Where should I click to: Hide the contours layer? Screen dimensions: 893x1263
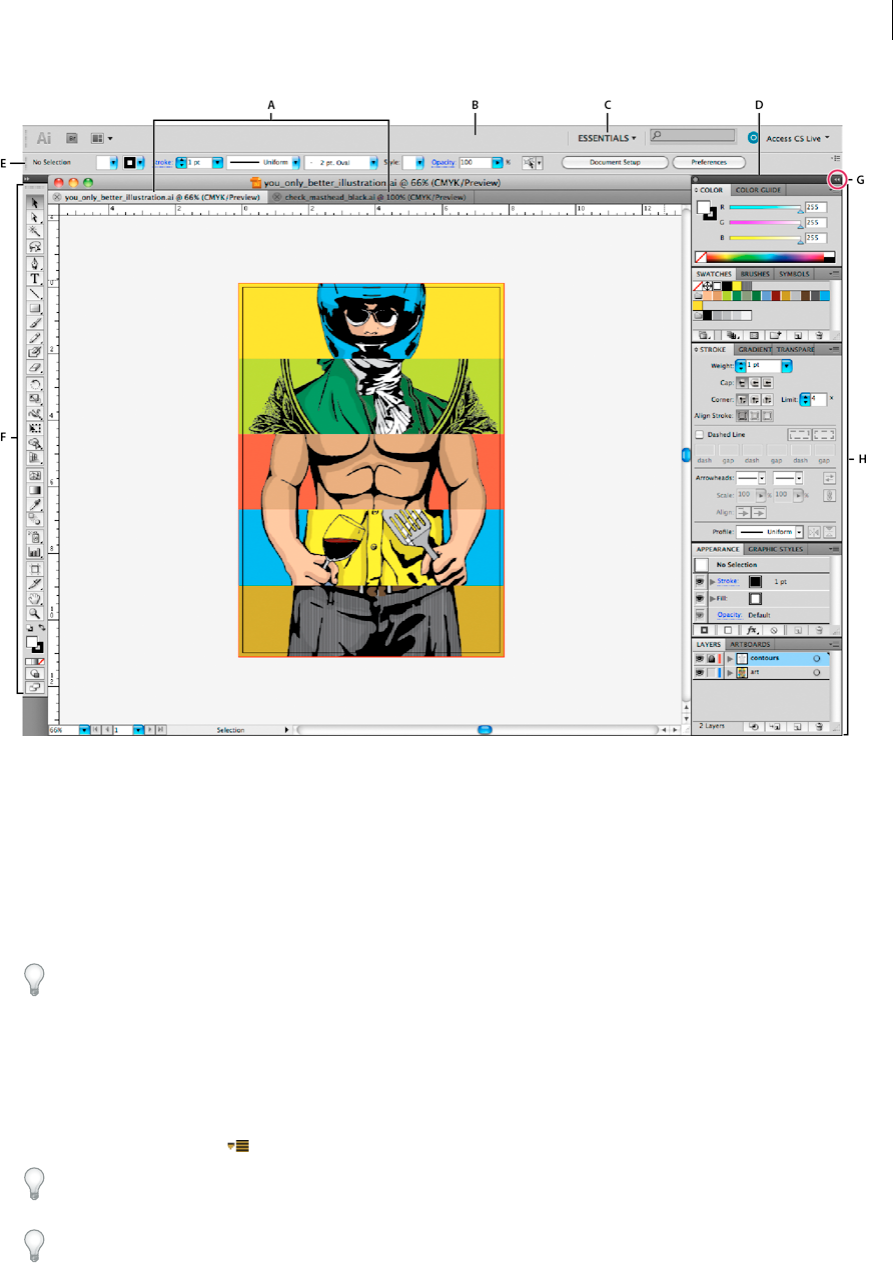coord(699,658)
